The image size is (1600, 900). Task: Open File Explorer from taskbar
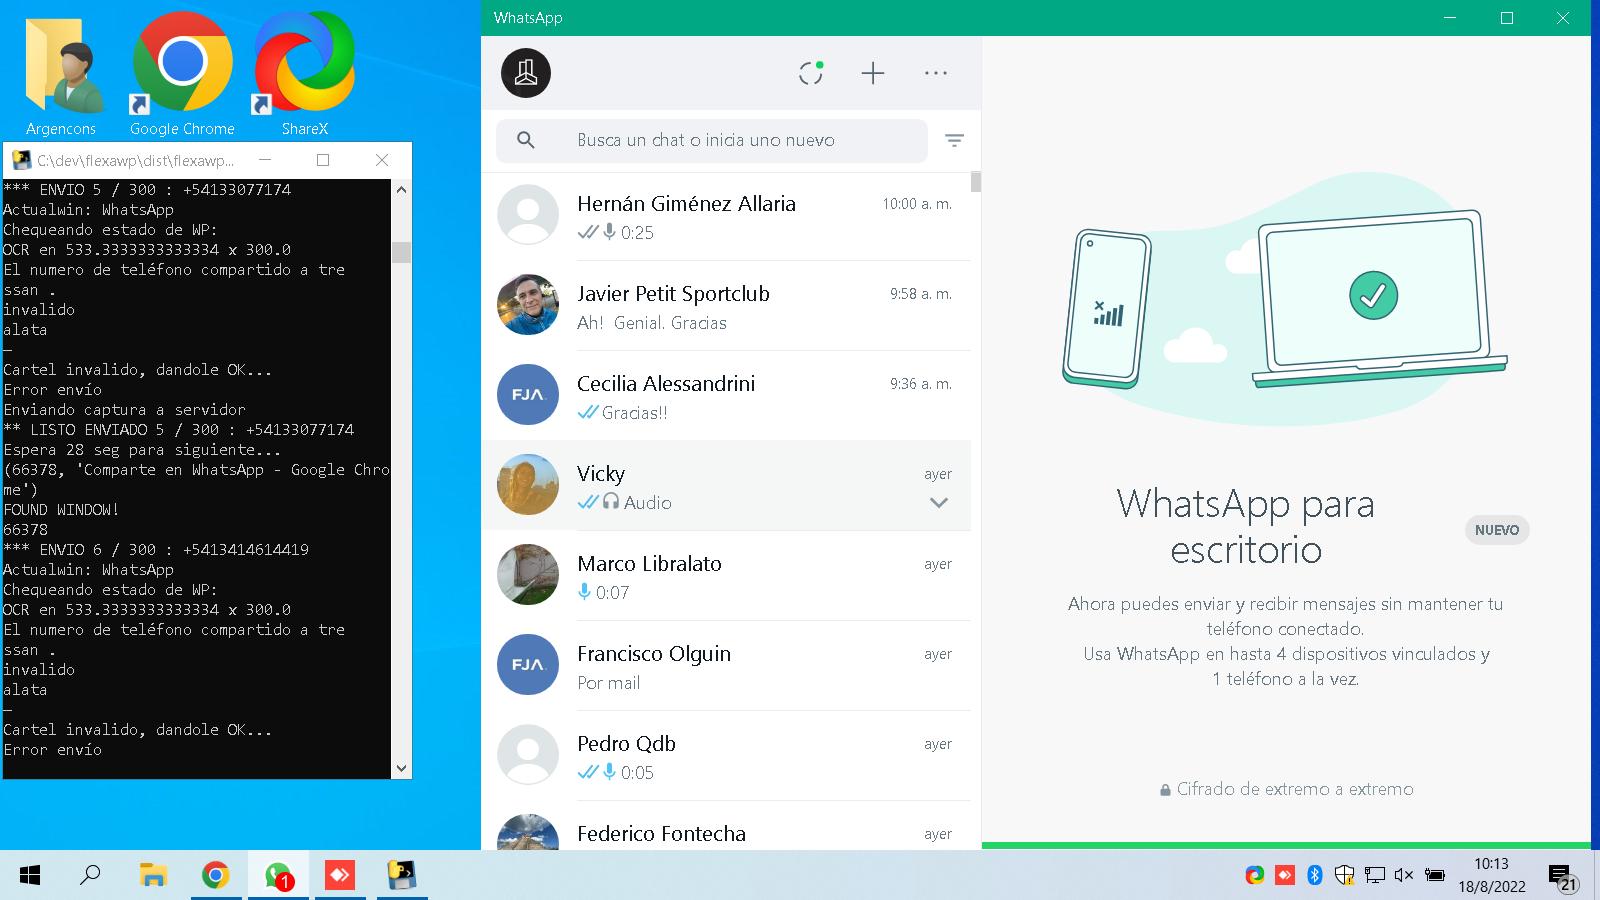coord(153,876)
